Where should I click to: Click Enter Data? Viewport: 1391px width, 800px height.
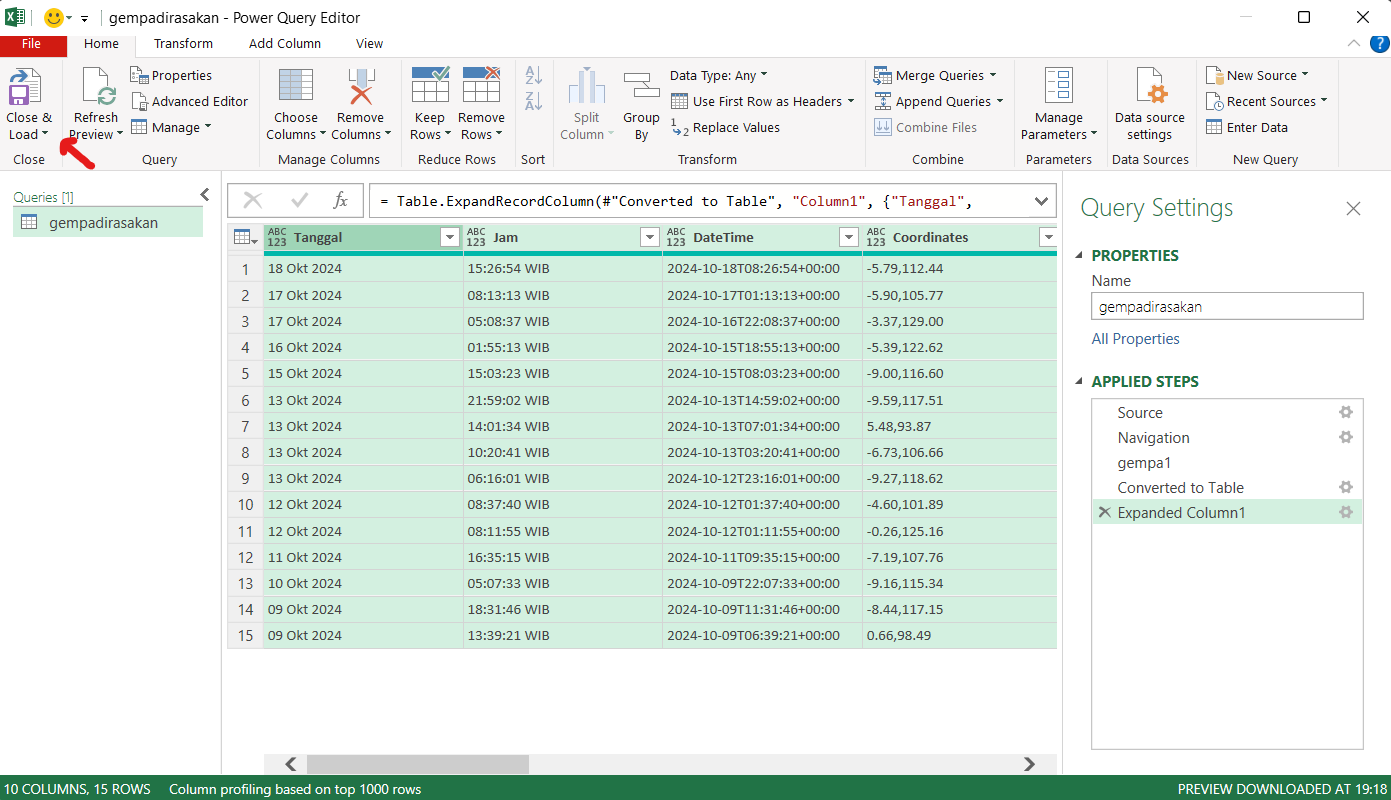(1247, 127)
